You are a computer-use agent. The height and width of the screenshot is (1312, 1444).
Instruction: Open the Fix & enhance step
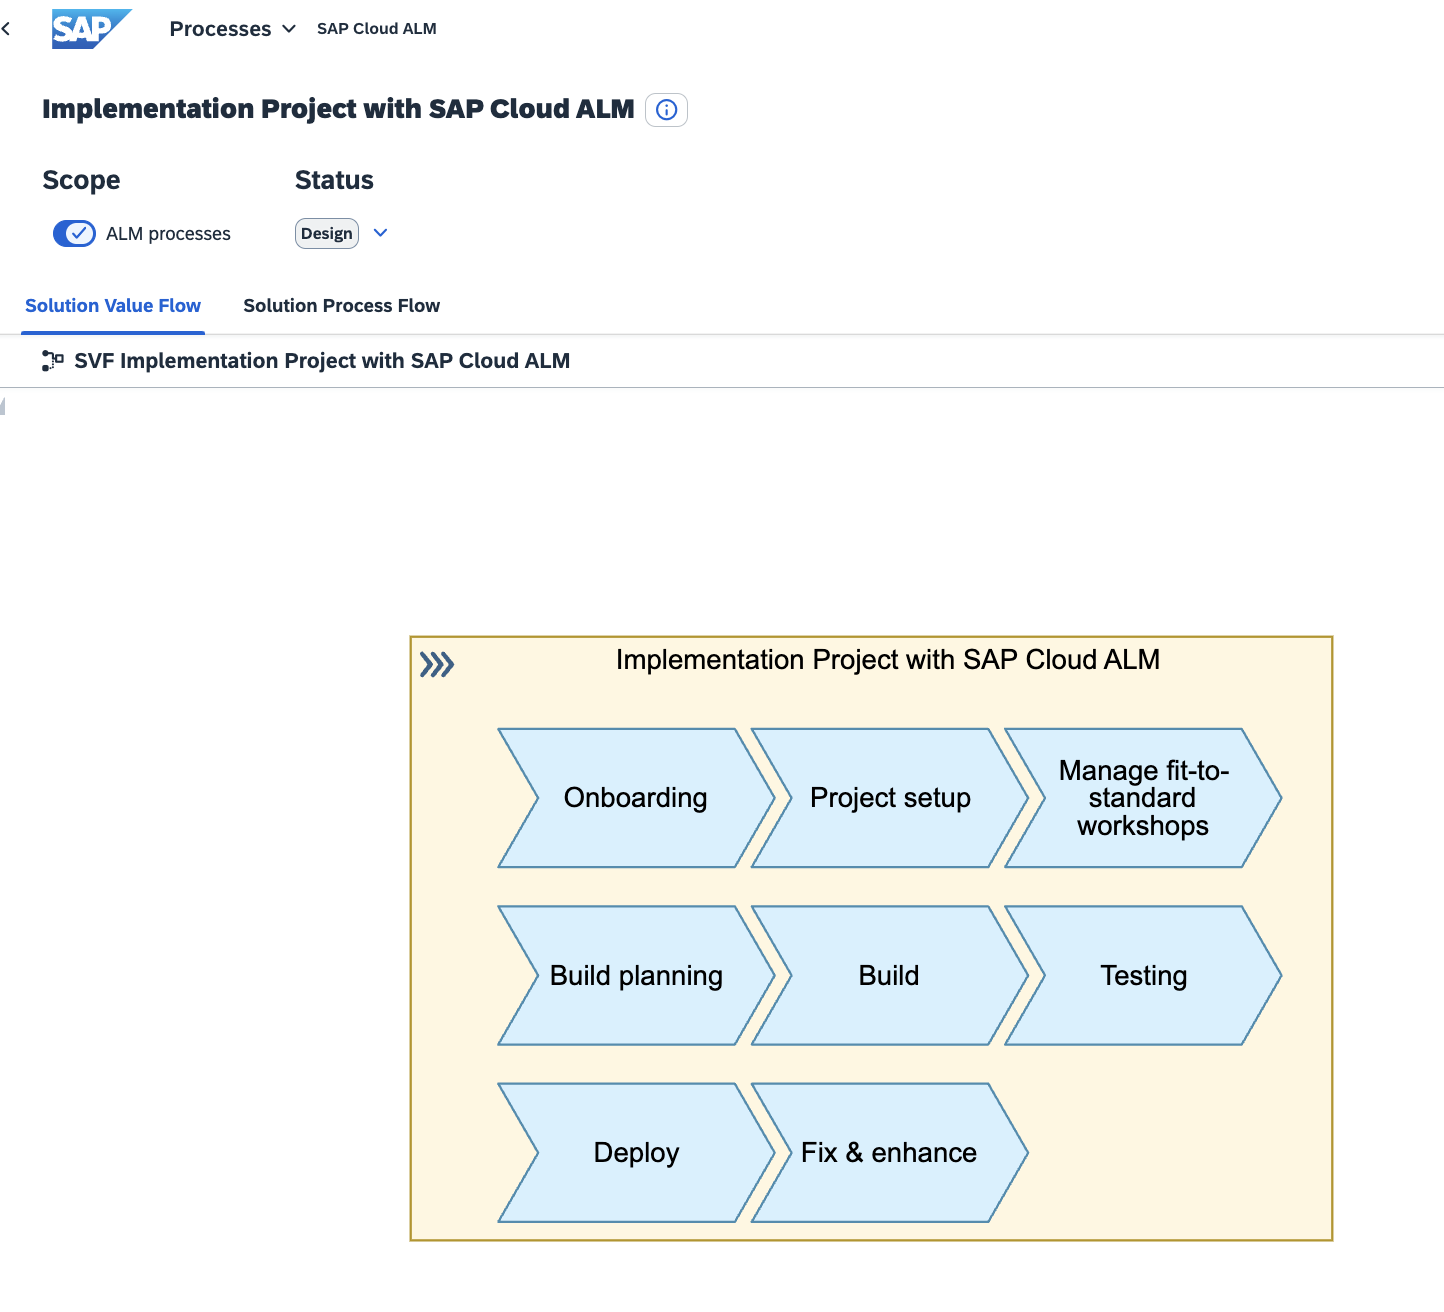tap(889, 1153)
